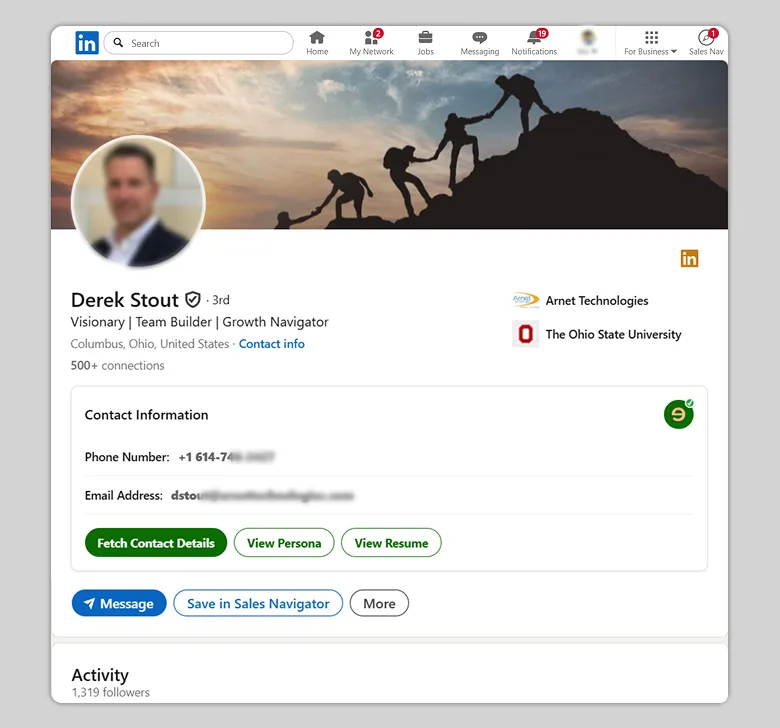Check the Notifications bell icon
Image resolution: width=780 pixels, height=728 pixels.
tap(534, 38)
